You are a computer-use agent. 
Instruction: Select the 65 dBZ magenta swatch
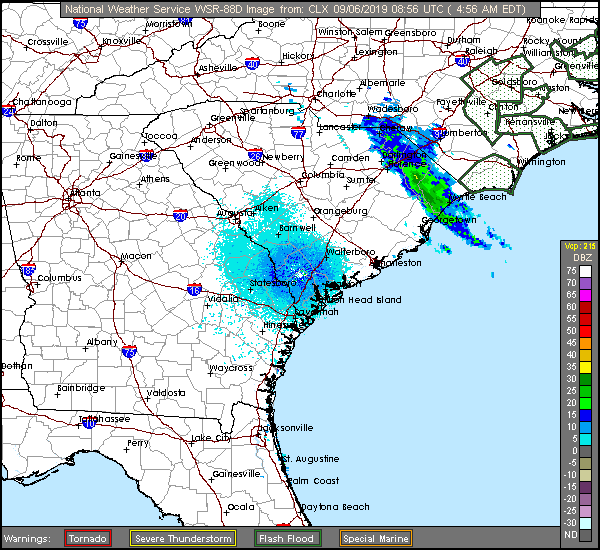(585, 295)
